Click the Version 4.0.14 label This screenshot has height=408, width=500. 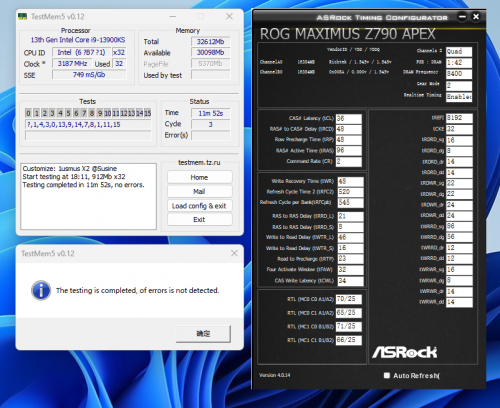coord(275,375)
